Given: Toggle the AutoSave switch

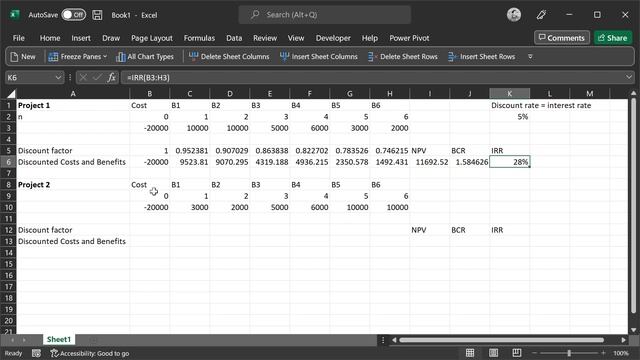Looking at the screenshot, I should point(73,15).
